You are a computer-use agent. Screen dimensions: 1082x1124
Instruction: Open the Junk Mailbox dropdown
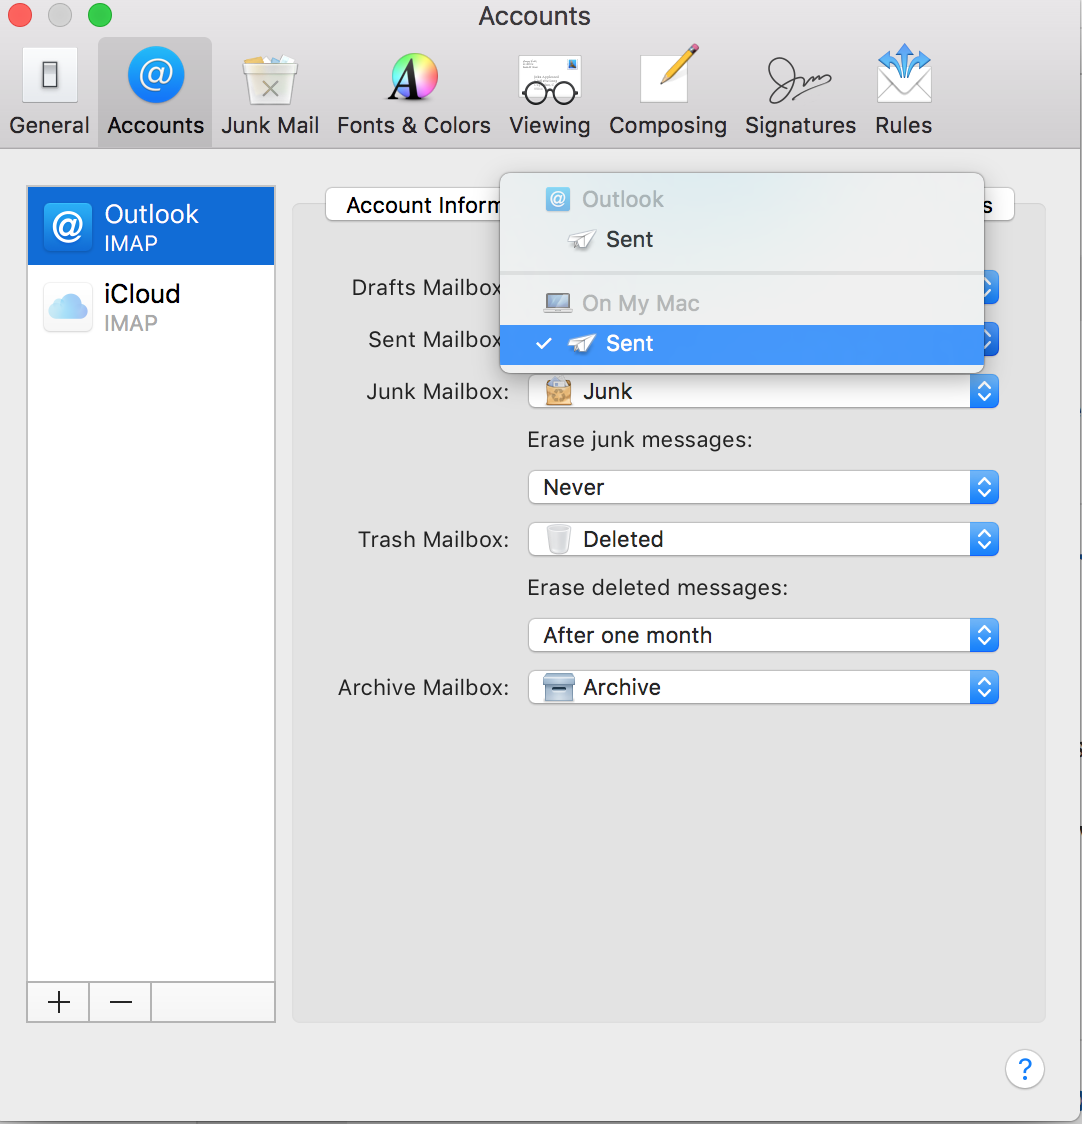763,391
